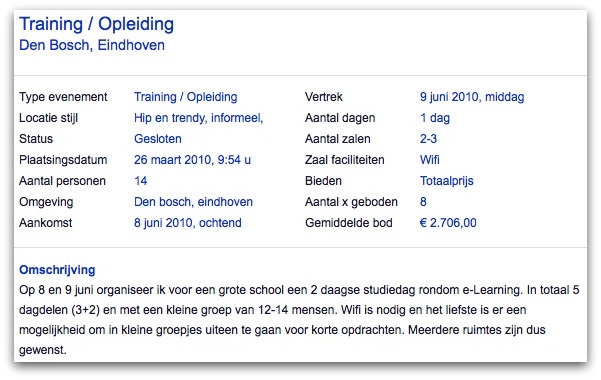
Task: Click the average bid € 2.706,00
Action: [x=448, y=223]
